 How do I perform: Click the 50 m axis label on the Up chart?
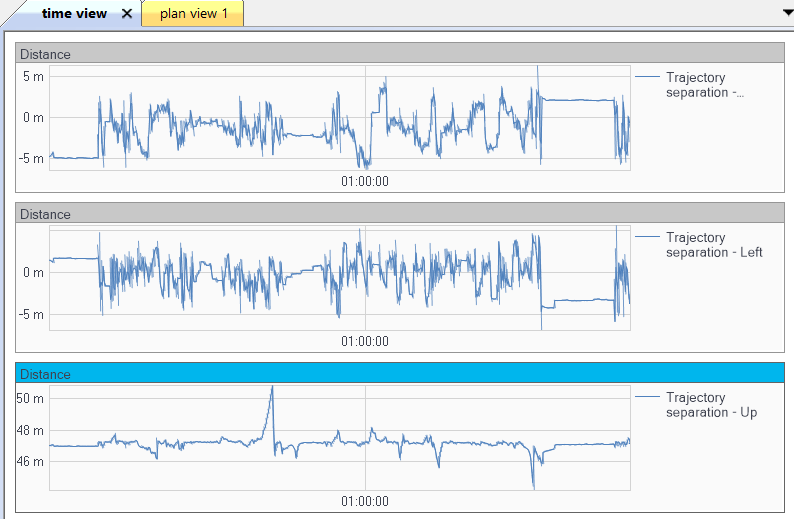(x=32, y=398)
